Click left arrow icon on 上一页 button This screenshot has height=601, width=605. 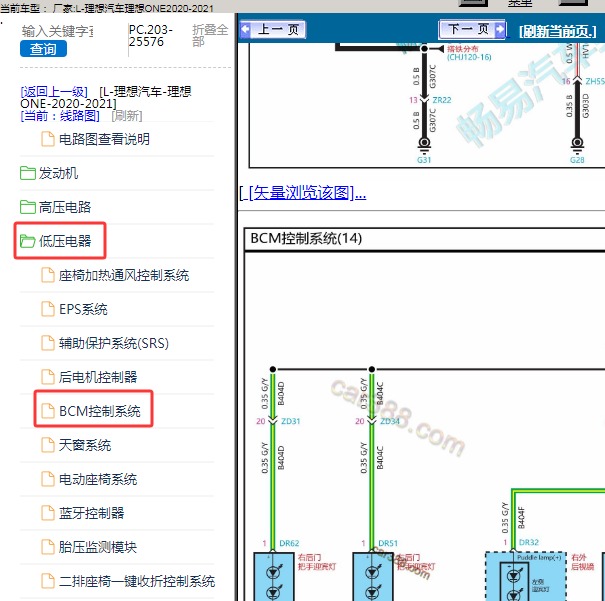click(245, 29)
